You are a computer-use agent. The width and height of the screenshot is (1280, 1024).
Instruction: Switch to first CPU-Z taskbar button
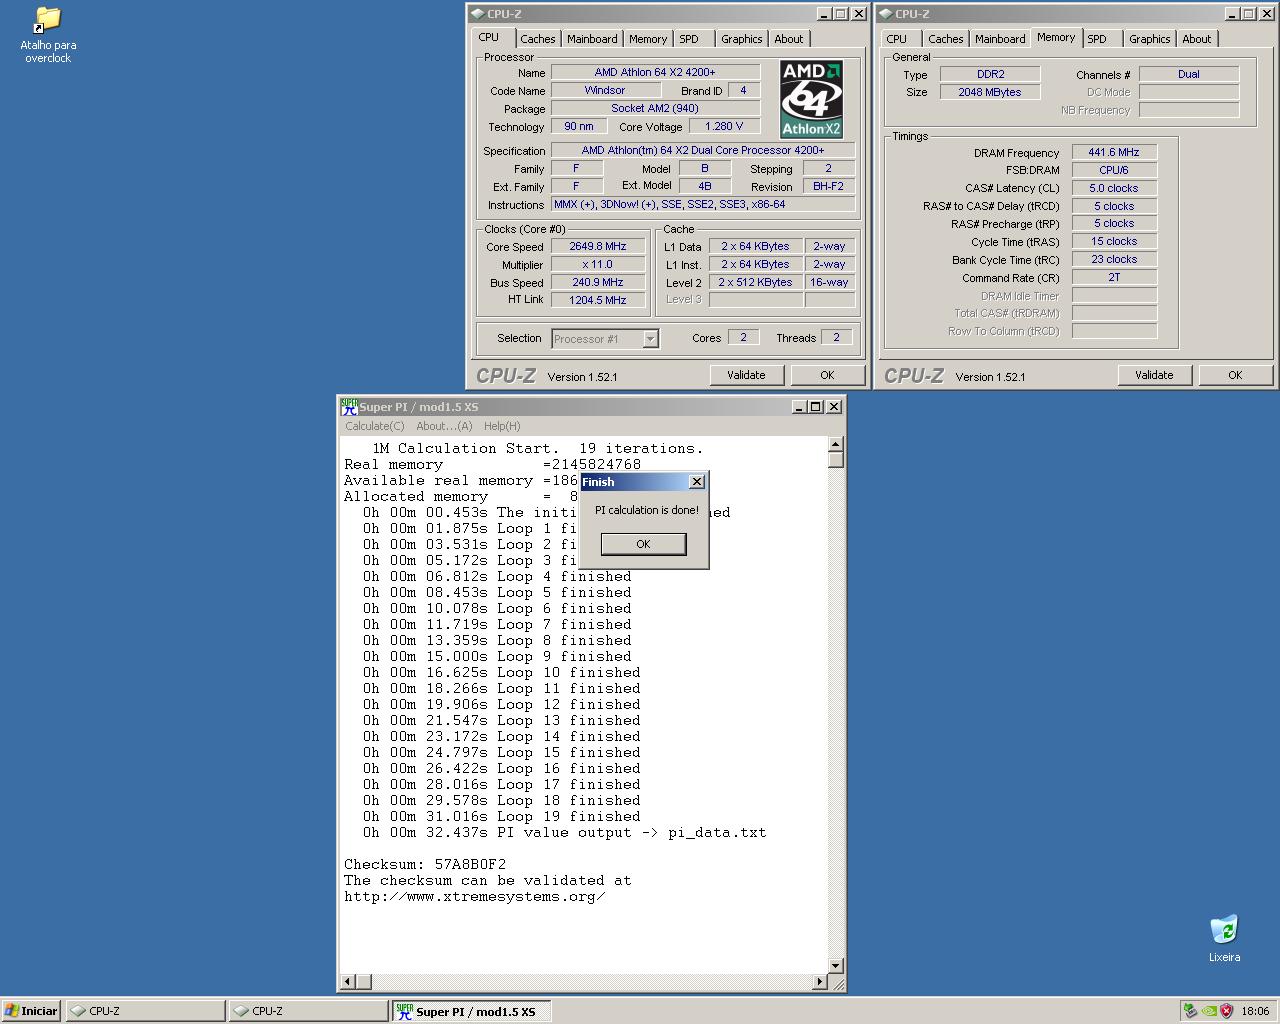145,1011
